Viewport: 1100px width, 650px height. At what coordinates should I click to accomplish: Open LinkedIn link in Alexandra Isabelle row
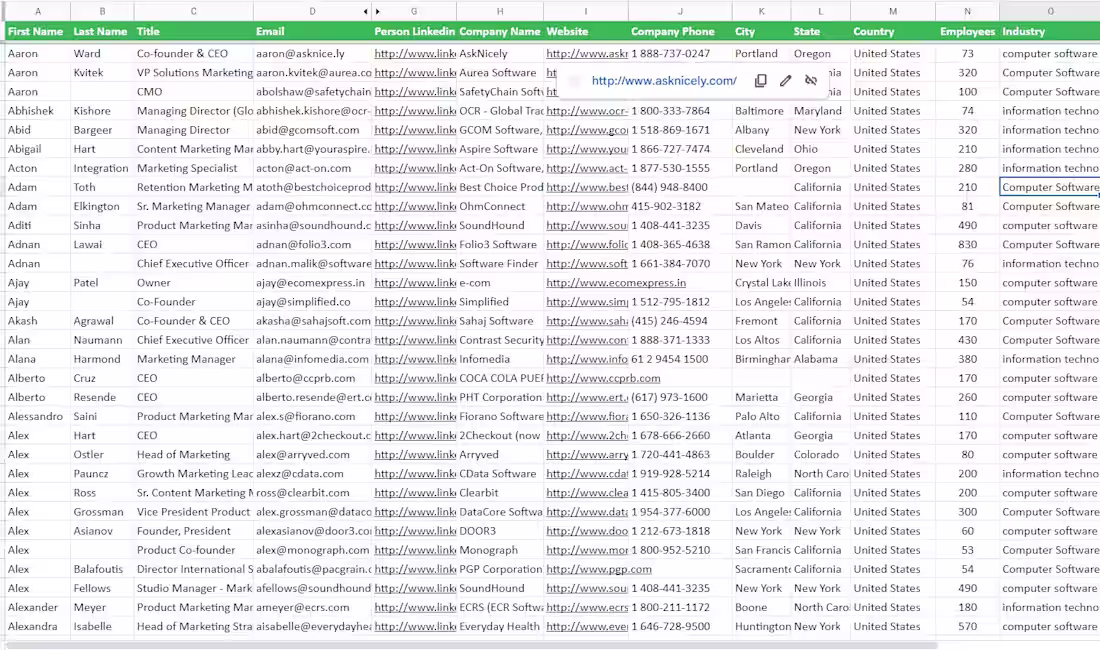pos(415,627)
